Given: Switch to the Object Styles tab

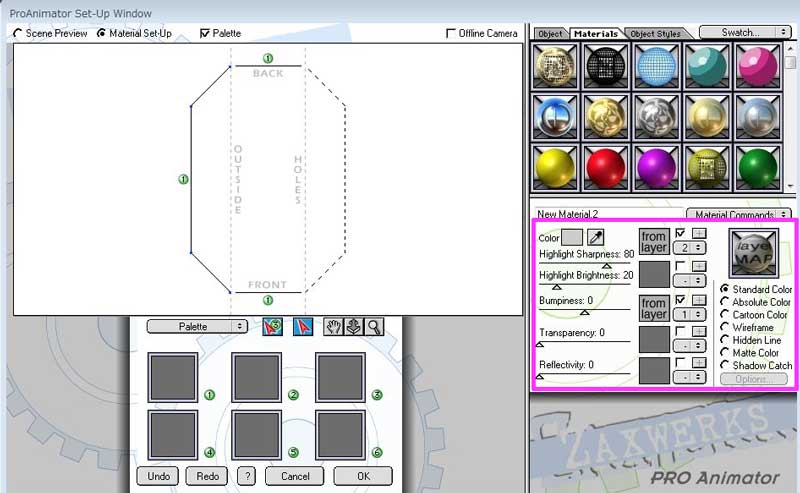Looking at the screenshot, I should pos(656,33).
